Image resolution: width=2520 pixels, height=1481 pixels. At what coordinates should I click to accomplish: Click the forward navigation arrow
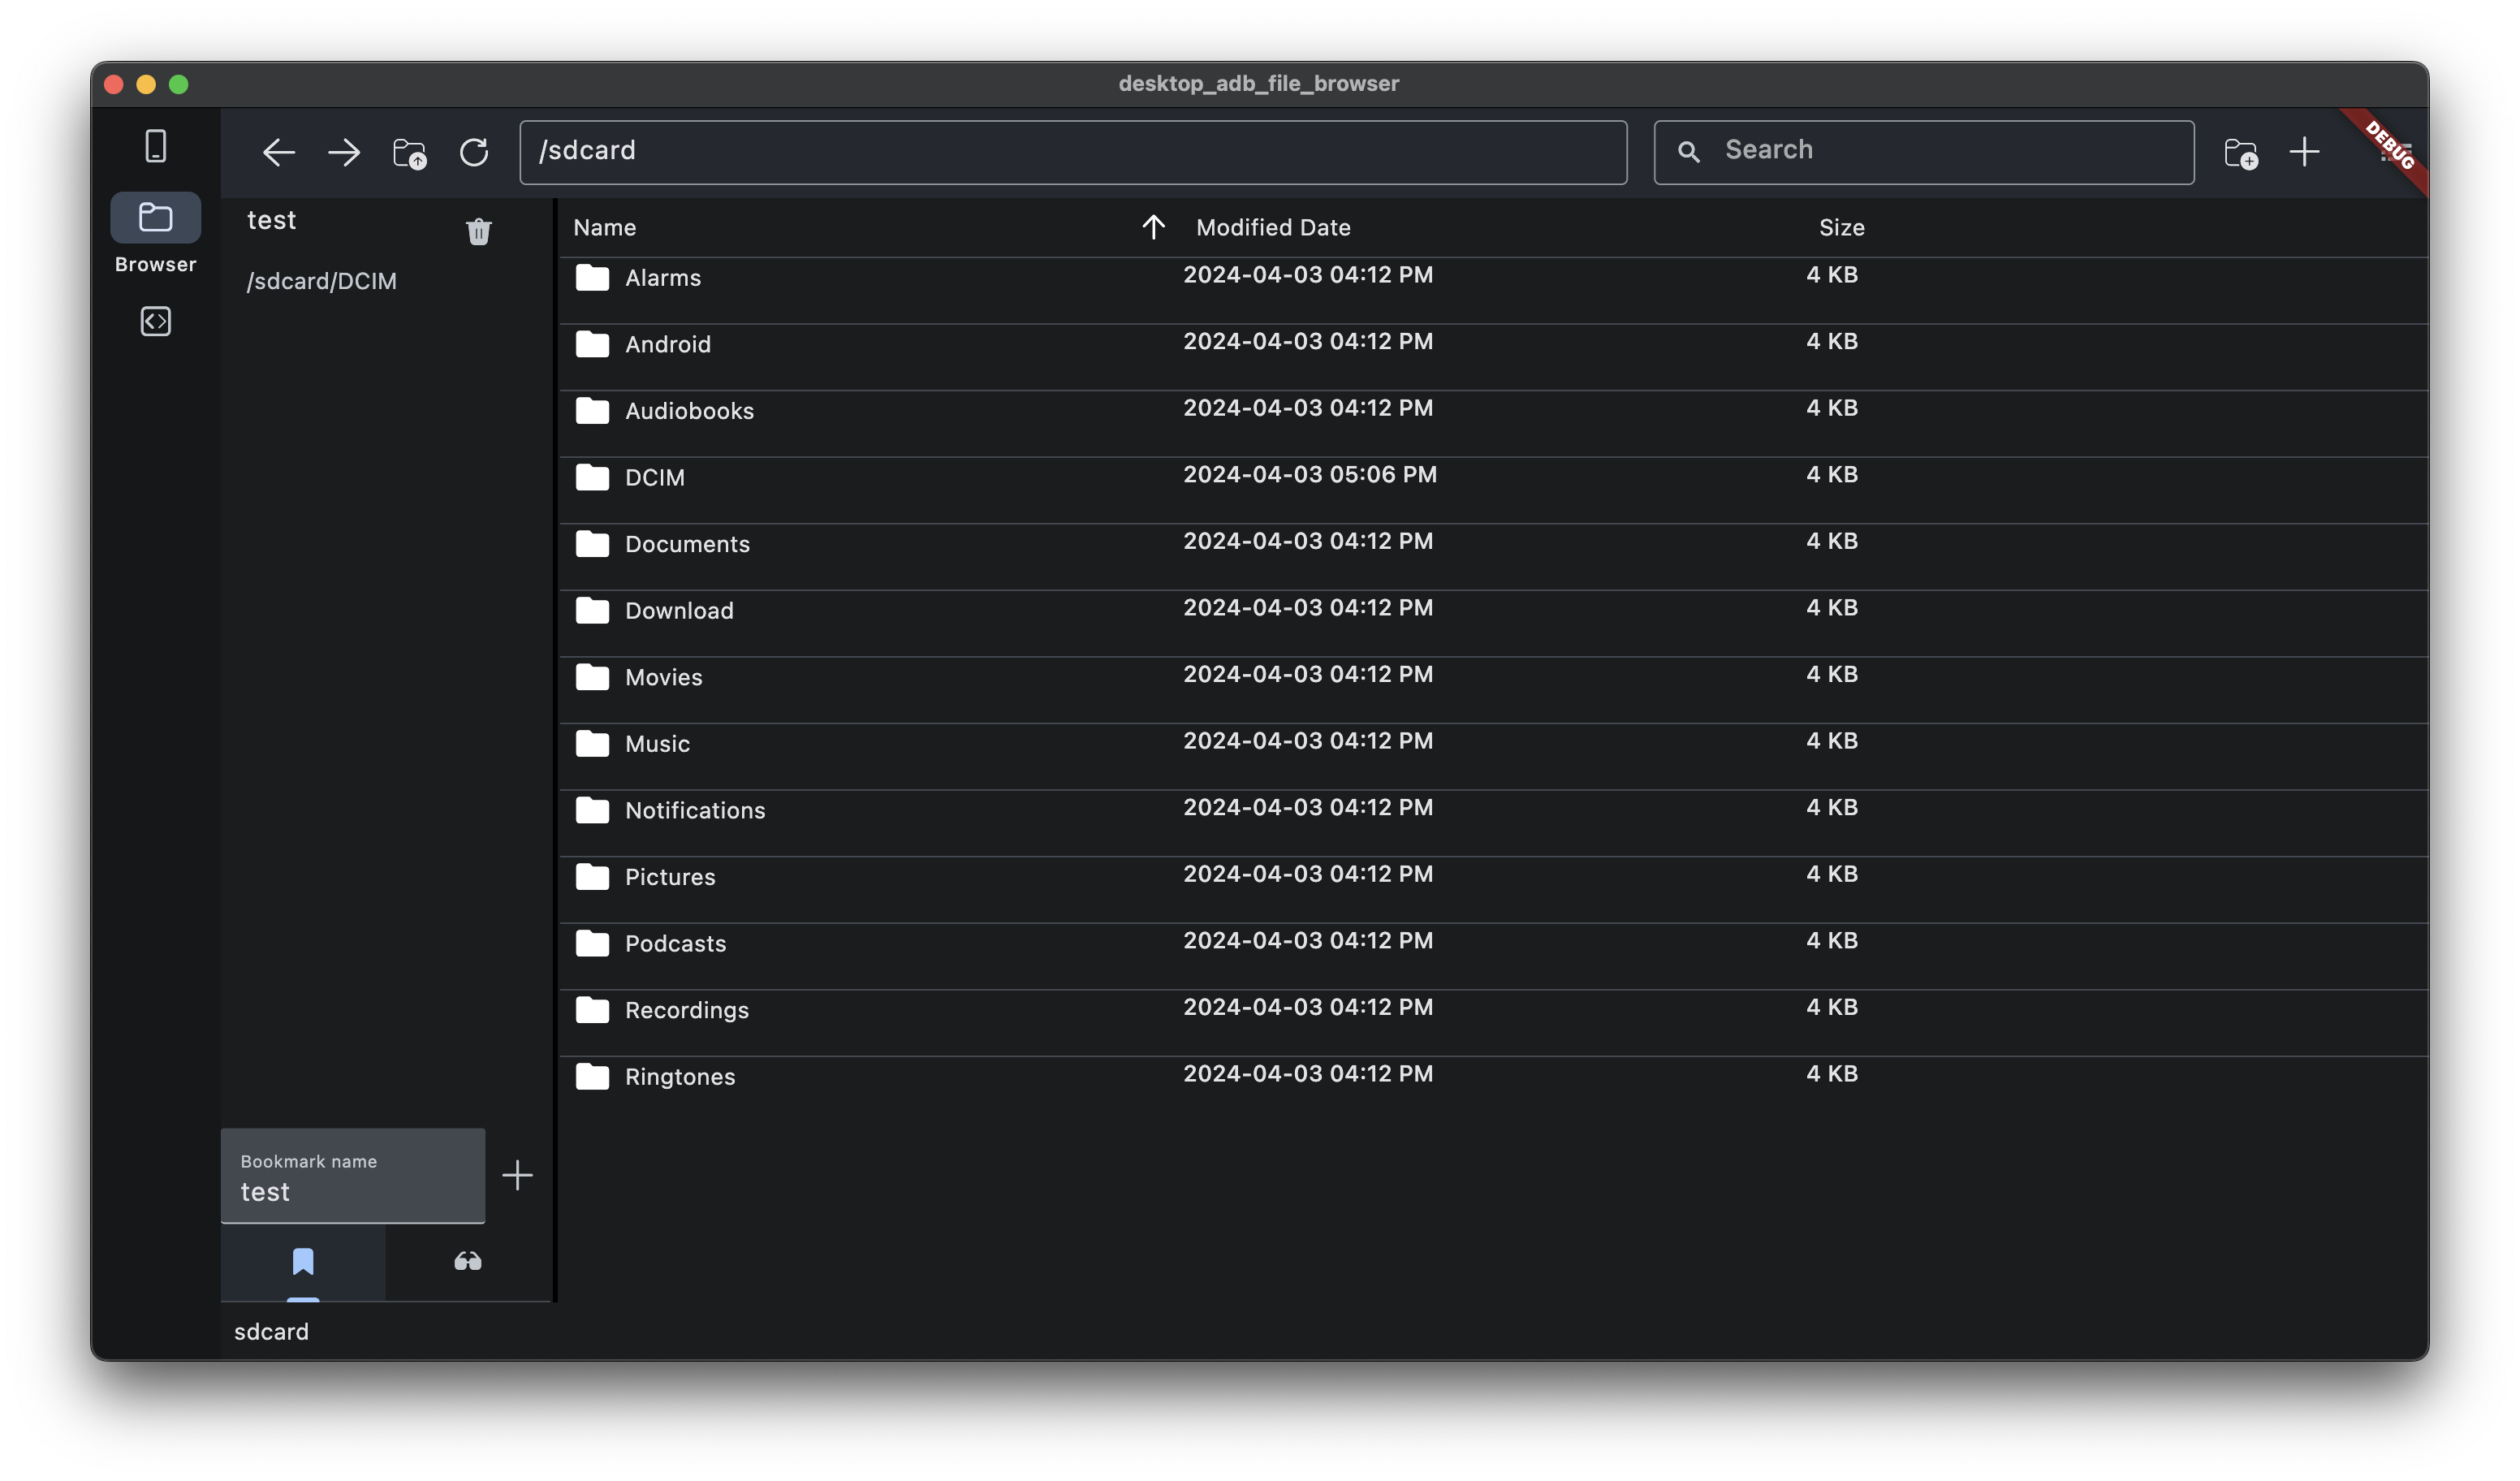[344, 152]
